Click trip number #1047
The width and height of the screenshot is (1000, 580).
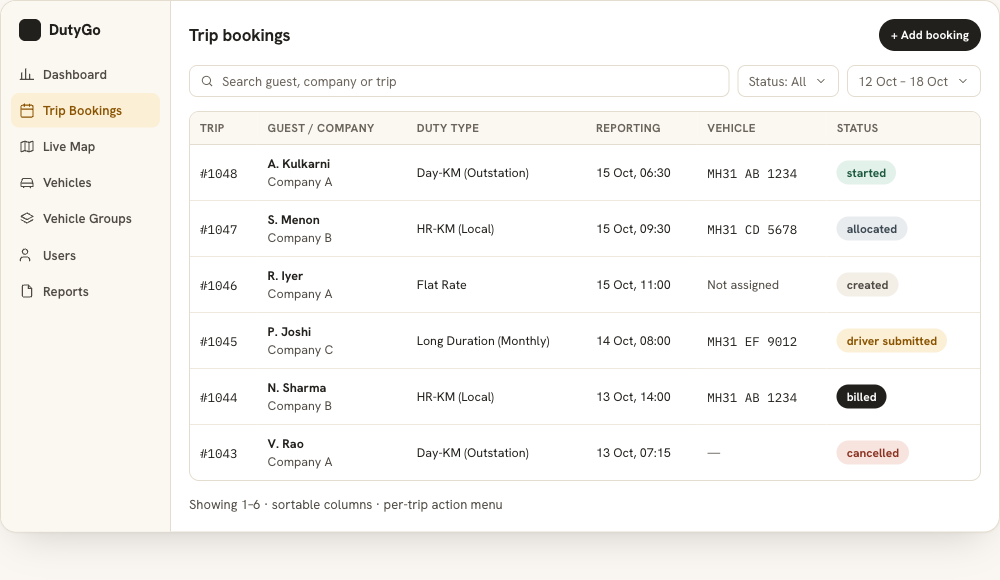219,230
